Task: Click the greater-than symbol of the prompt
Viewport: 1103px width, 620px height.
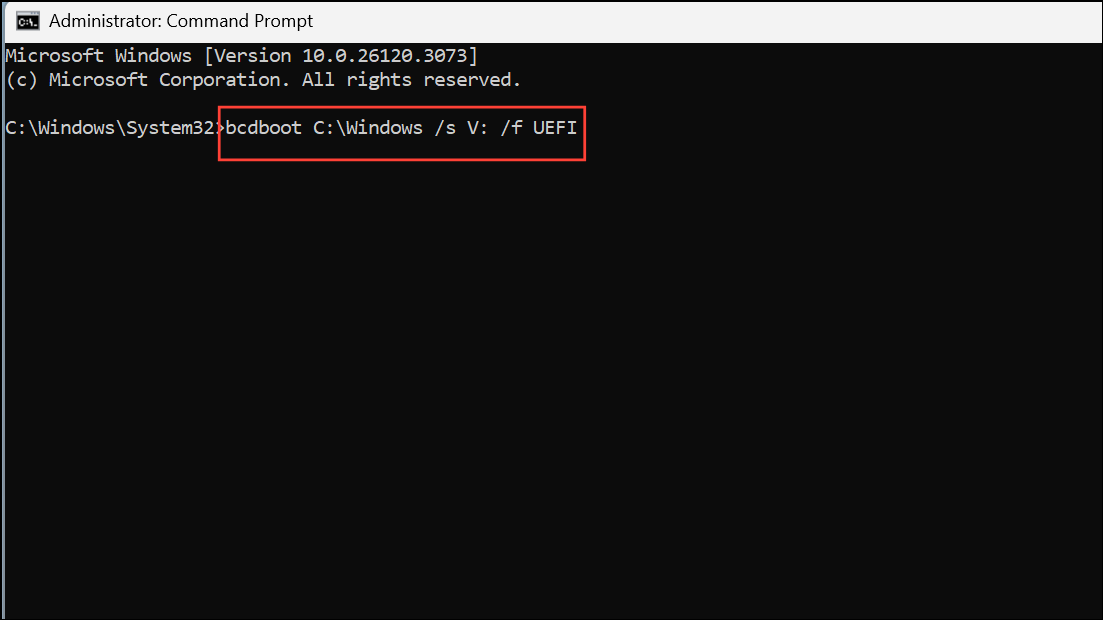Action: pos(220,128)
